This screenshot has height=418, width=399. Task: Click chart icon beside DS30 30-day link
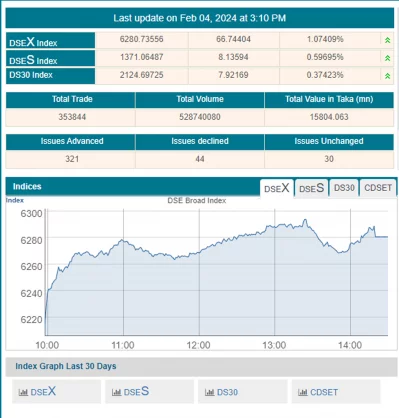(209, 392)
